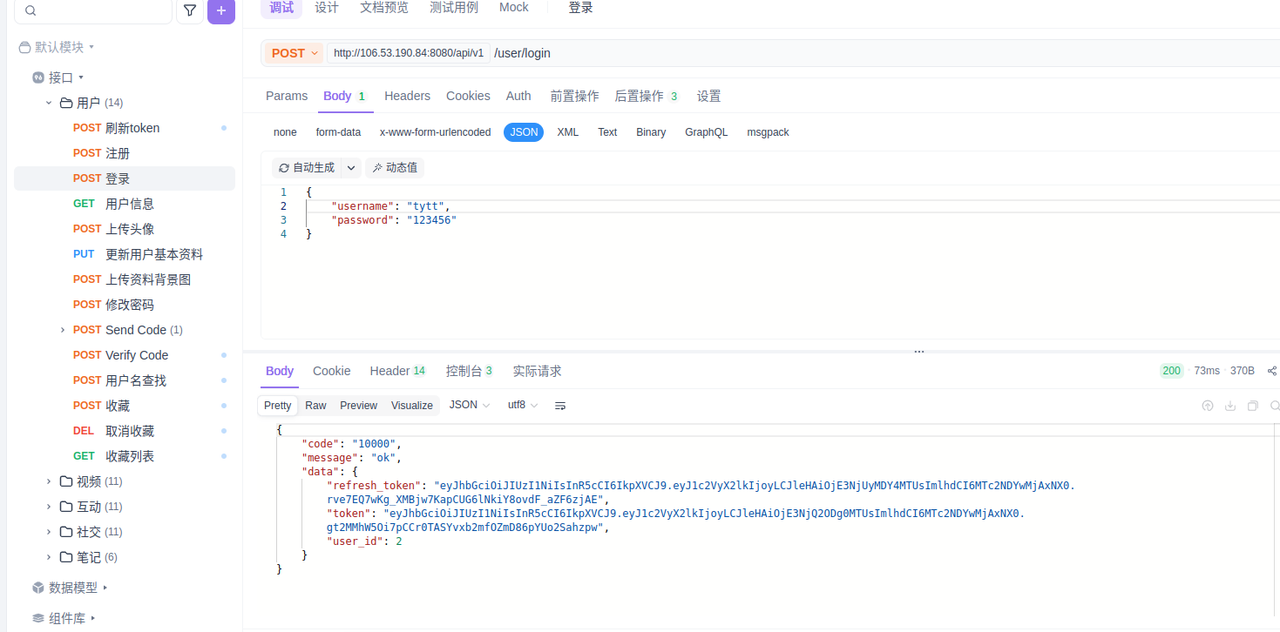1280x632 pixels.
Task: Switch response view to Raw
Action: click(x=316, y=405)
